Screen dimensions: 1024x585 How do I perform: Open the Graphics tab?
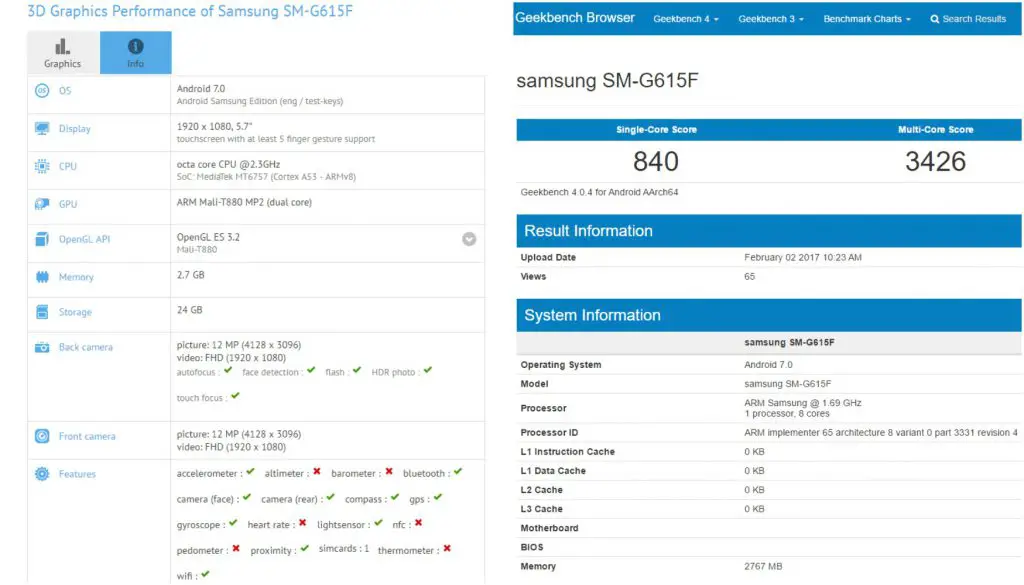click(x=63, y=52)
